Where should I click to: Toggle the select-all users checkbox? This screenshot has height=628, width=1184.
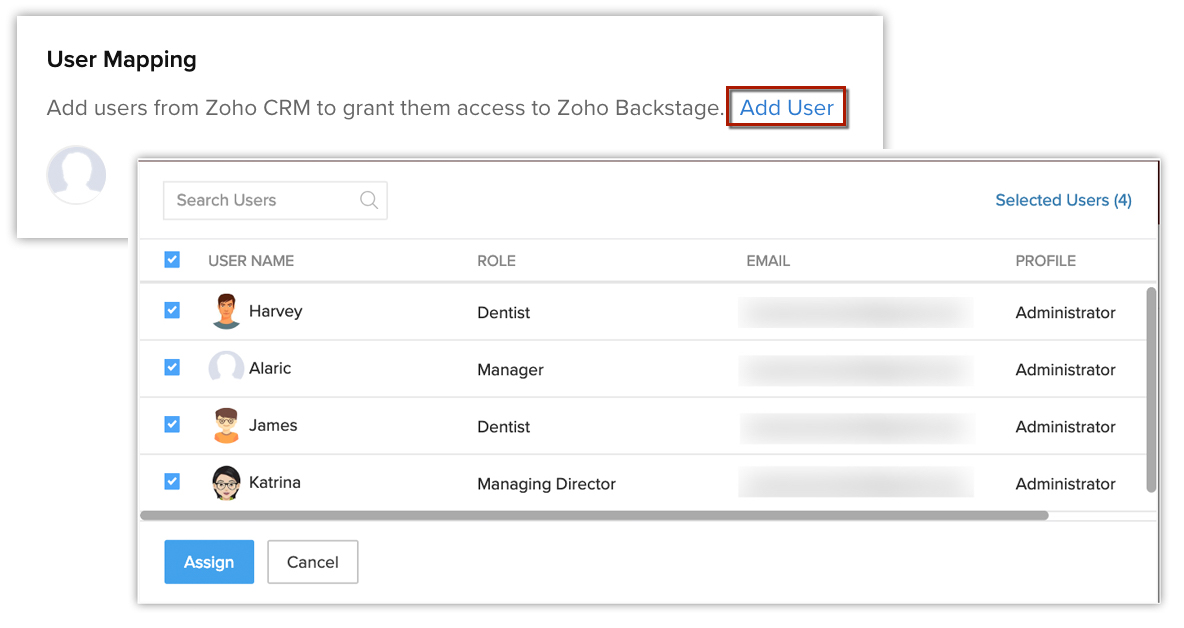click(172, 260)
